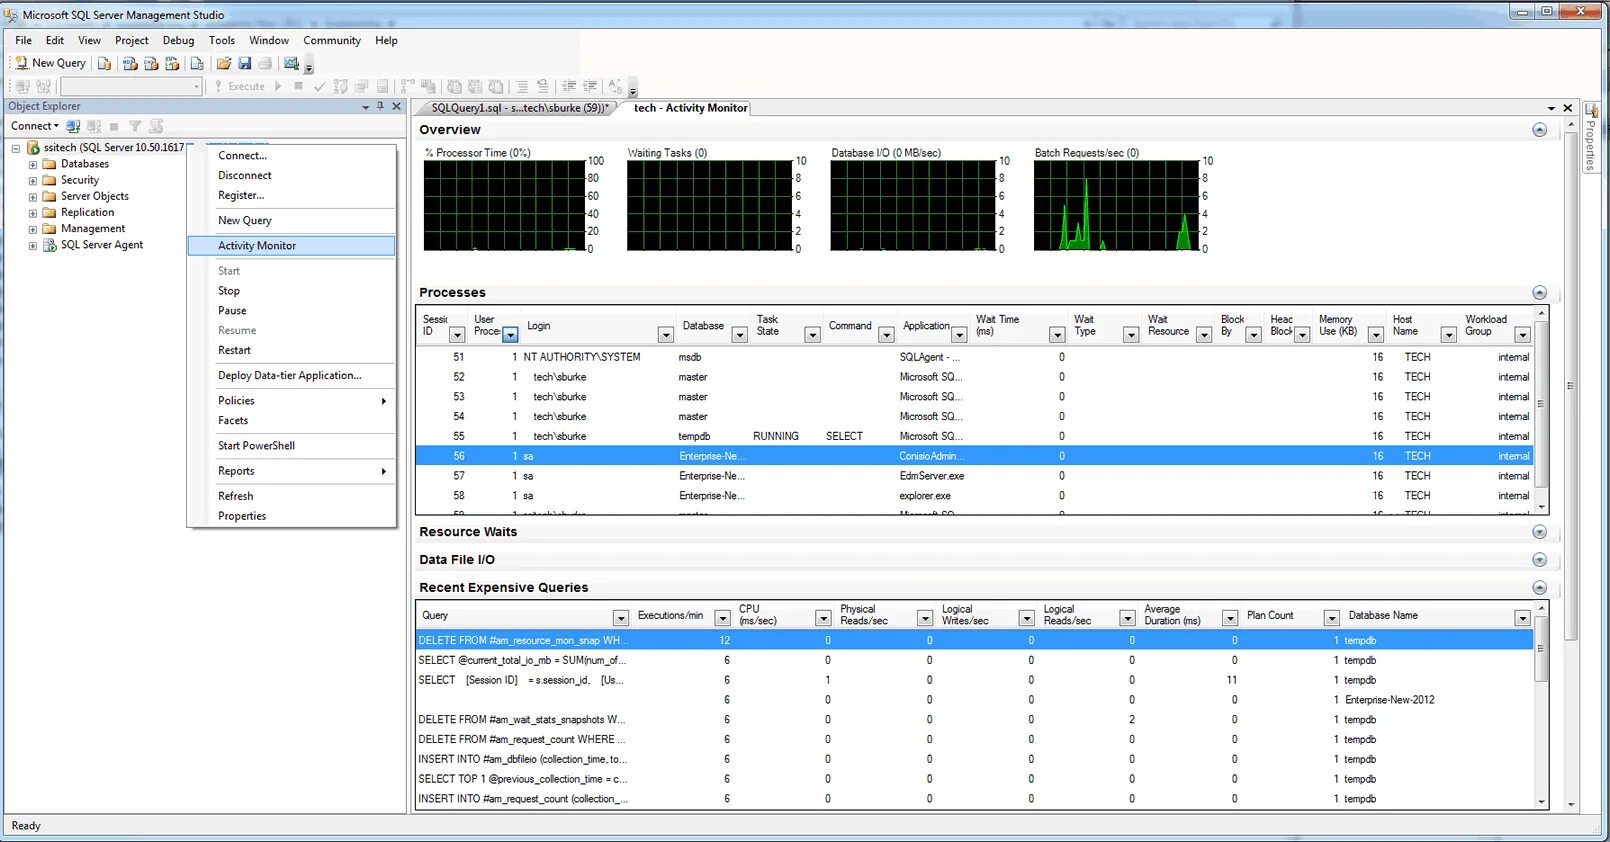Open the Database column filter in Processes
Viewport: 1610px width, 842px height.
pos(739,335)
